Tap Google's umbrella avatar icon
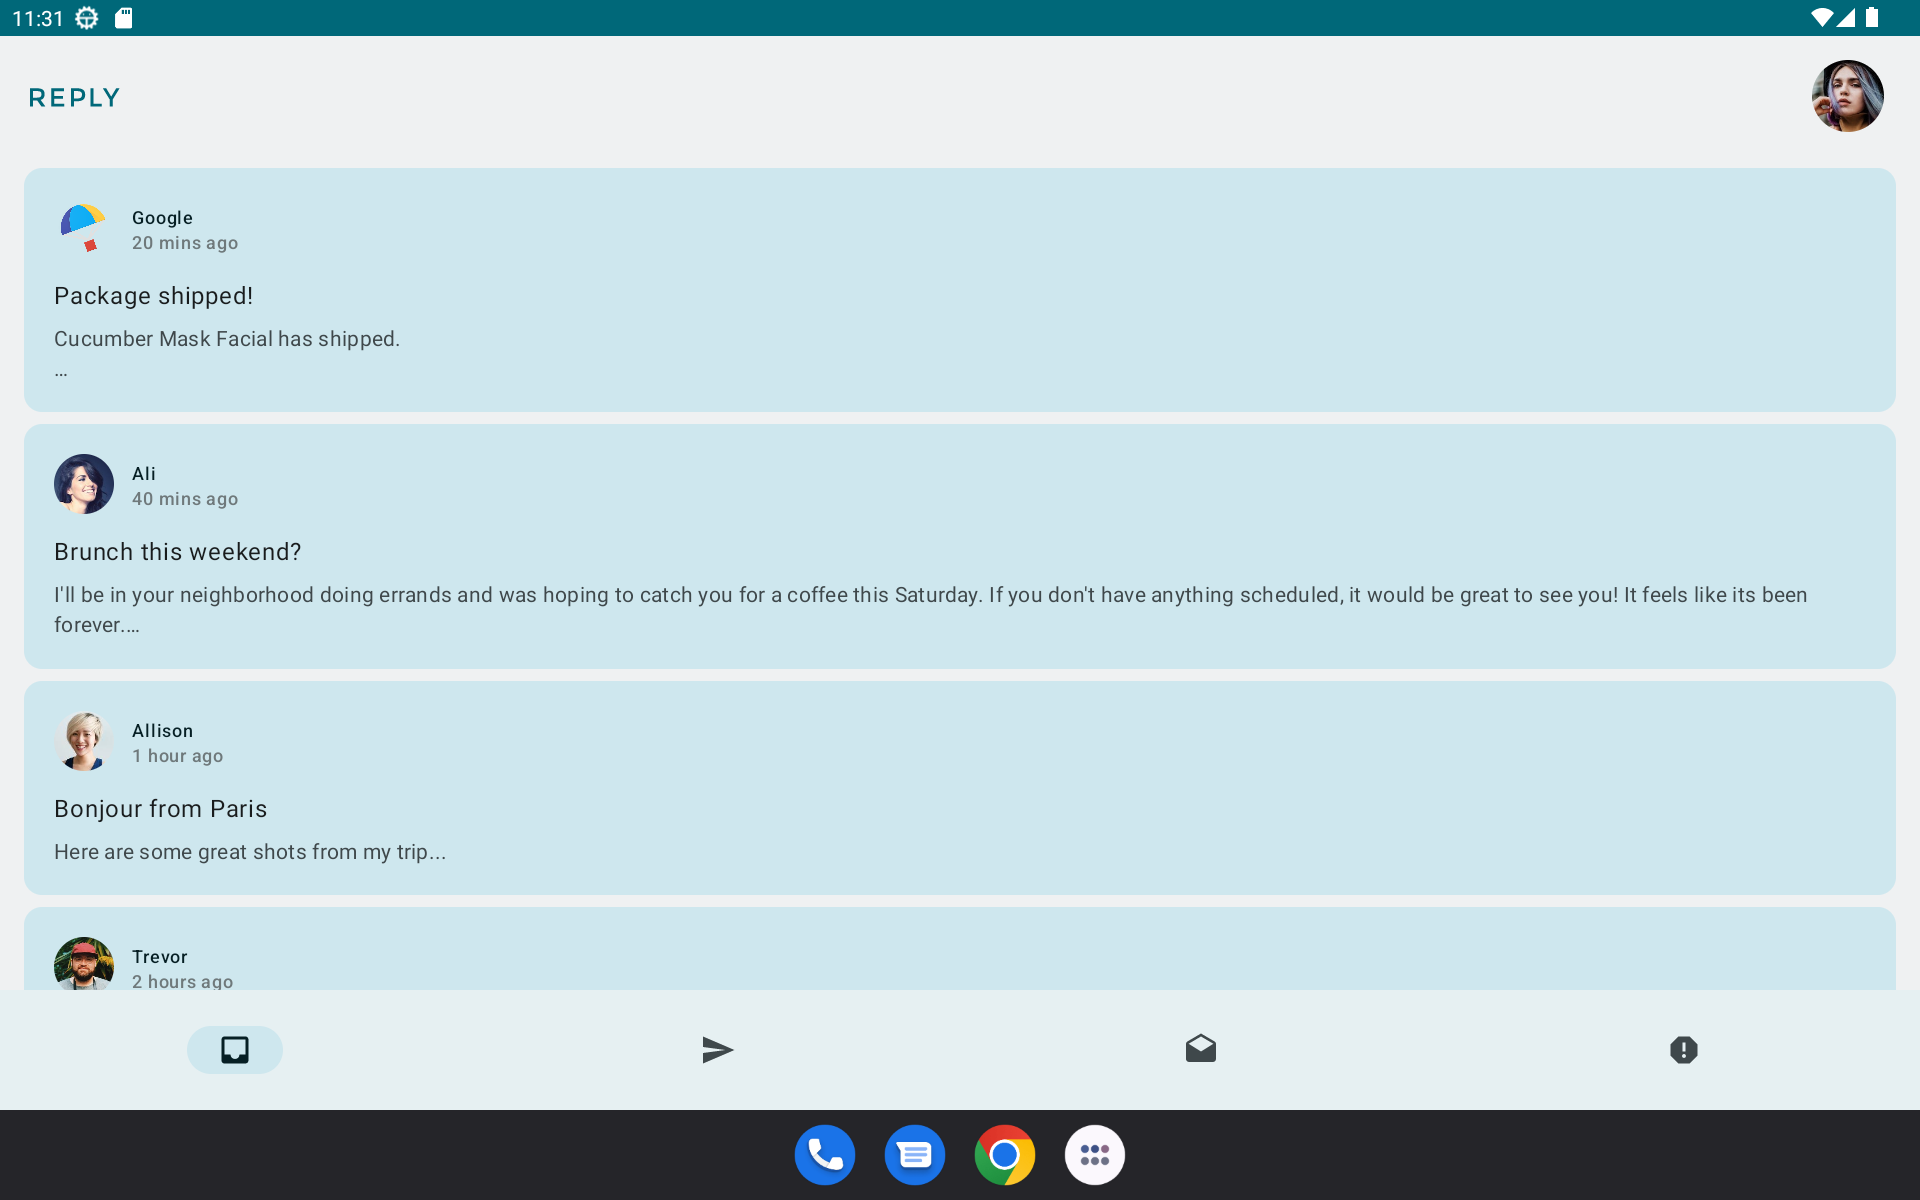Viewport: 1920px width, 1200px height. [84, 228]
